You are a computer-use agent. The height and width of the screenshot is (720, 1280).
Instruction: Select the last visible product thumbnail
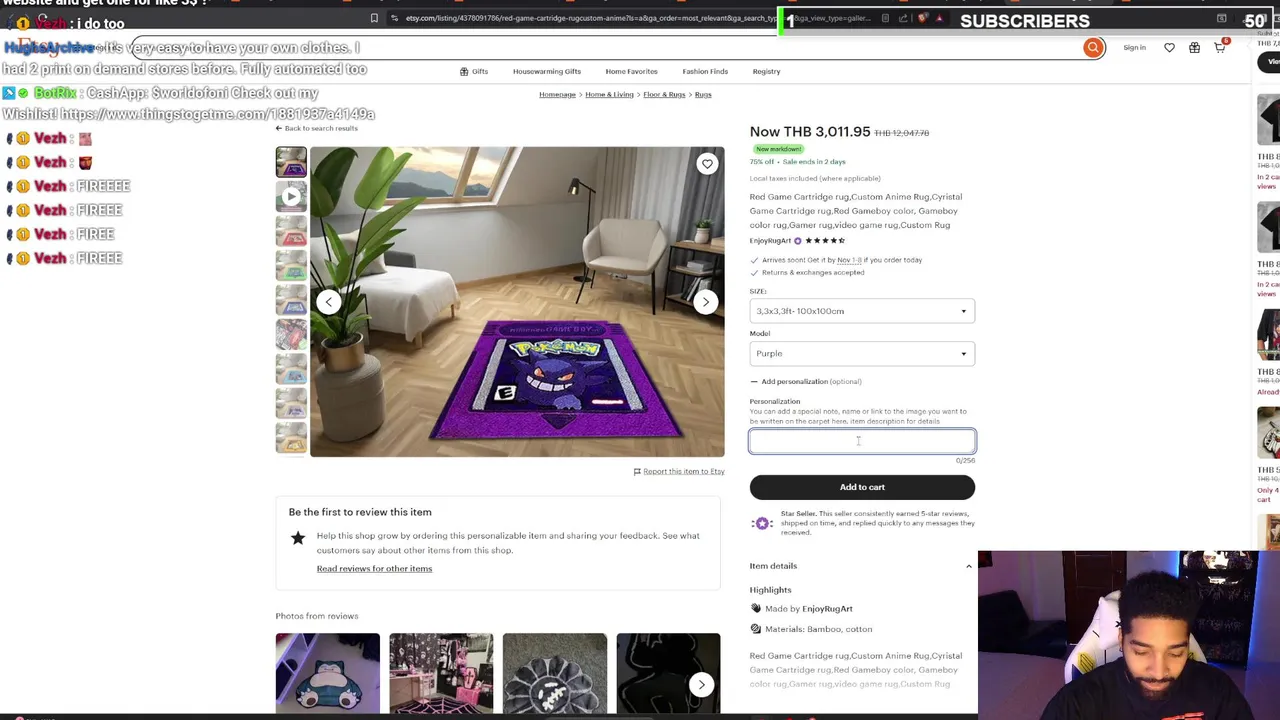coord(291,438)
